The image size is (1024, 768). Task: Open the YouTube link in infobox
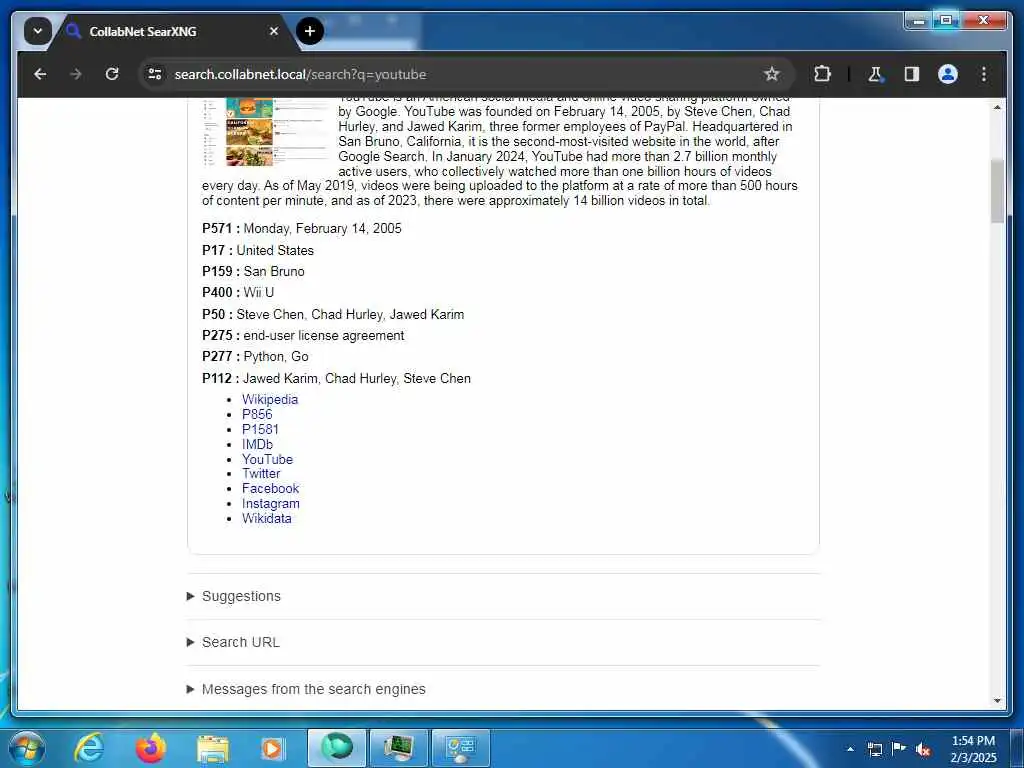pos(267,459)
